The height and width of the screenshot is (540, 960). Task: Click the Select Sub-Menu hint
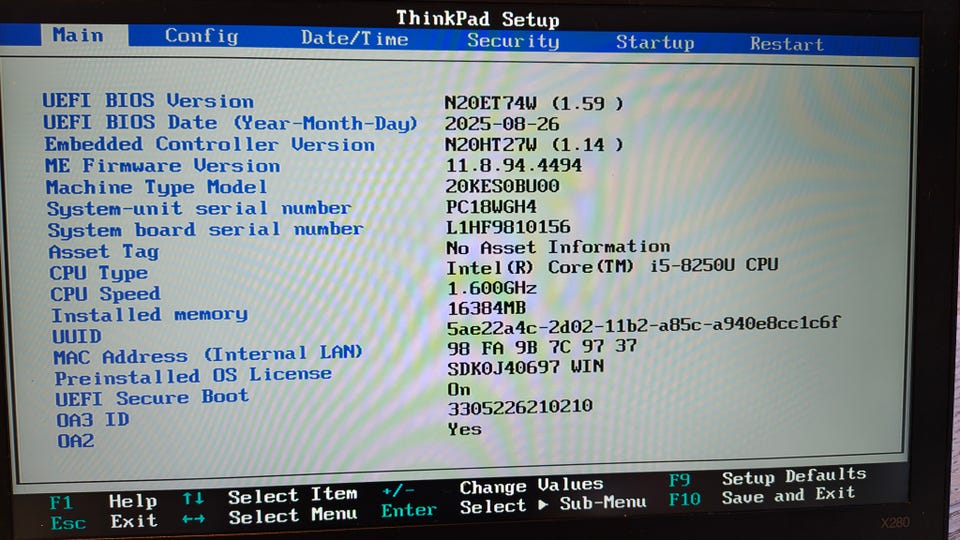pyautogui.click(x=553, y=505)
